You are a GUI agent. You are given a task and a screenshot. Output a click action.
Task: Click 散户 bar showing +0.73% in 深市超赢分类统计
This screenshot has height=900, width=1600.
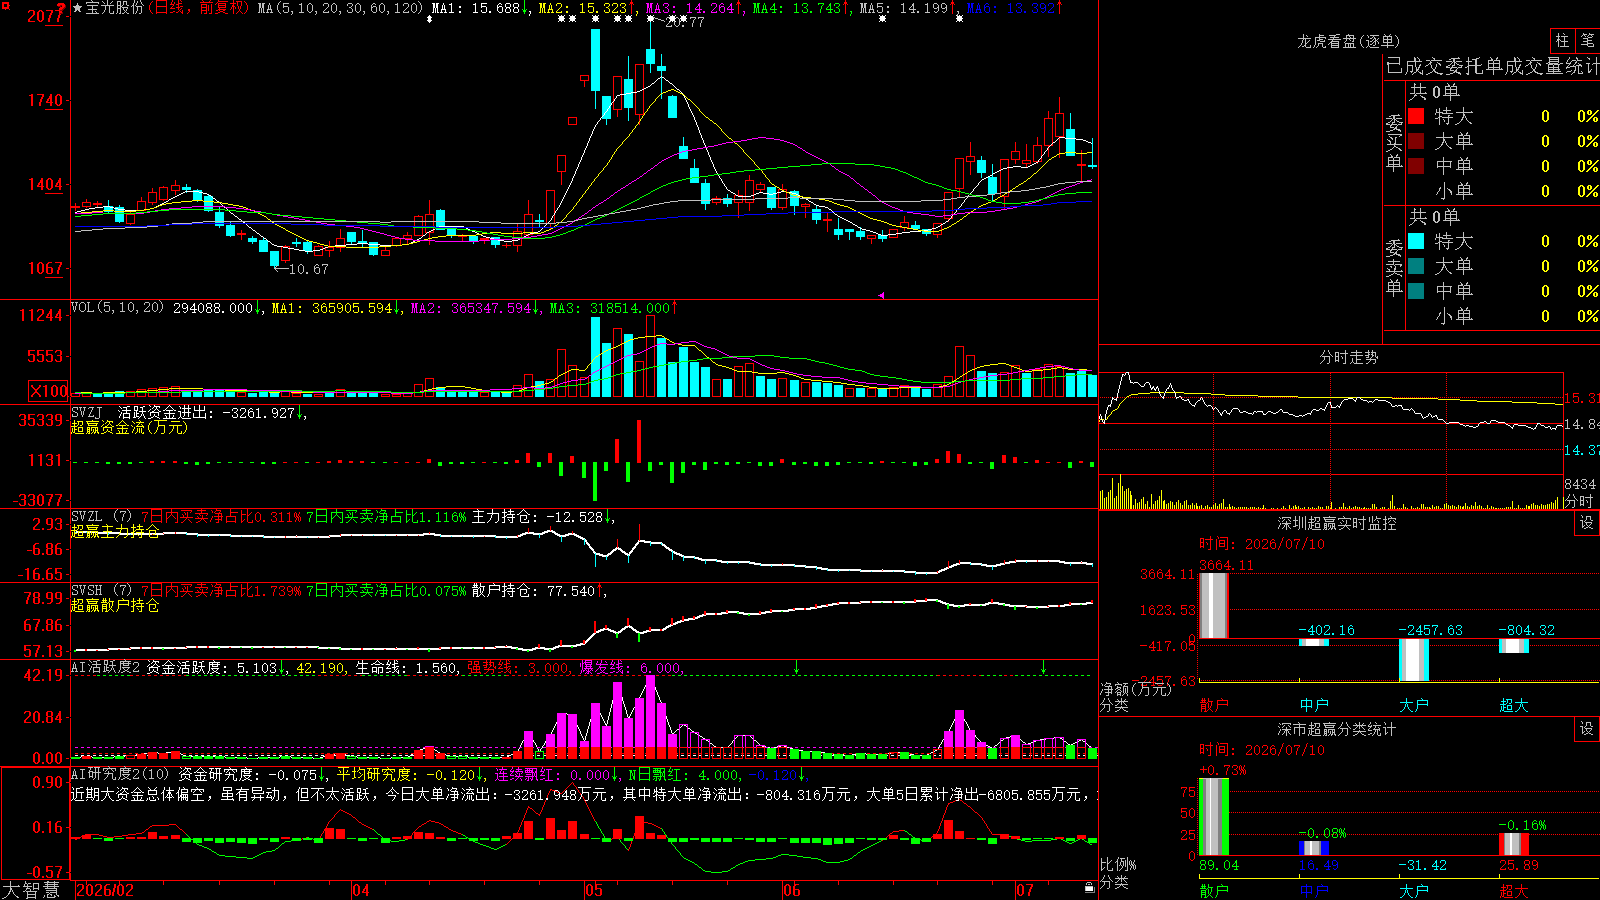point(1214,816)
